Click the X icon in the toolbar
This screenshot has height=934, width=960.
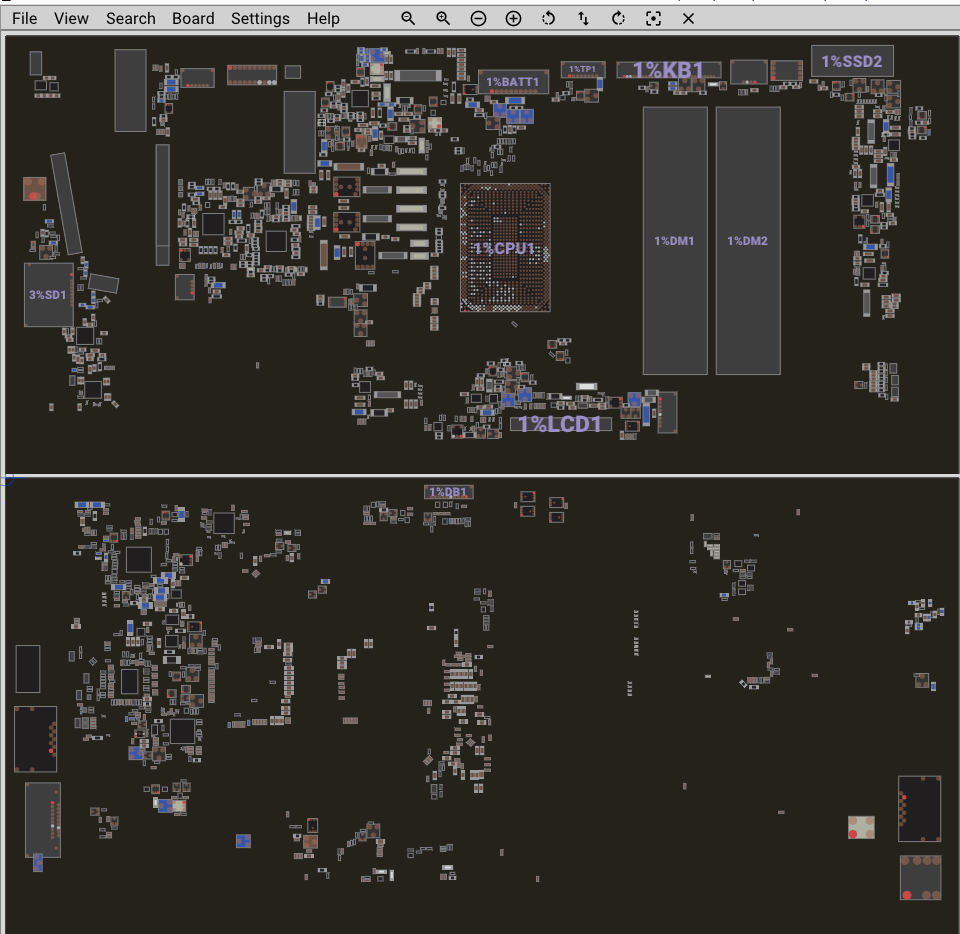pyautogui.click(x=688, y=18)
